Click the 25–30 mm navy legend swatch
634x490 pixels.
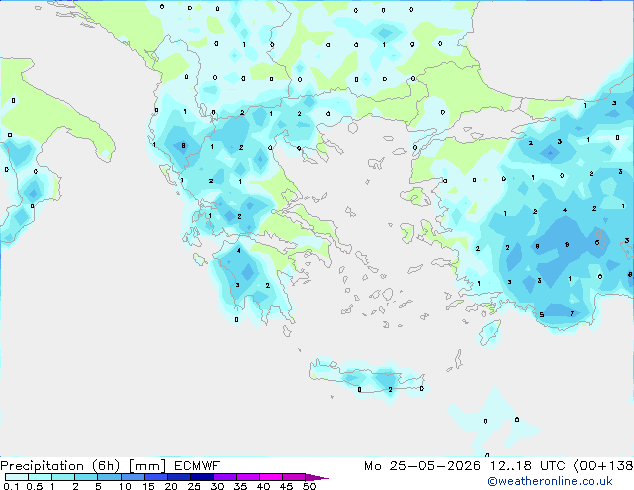(201, 477)
